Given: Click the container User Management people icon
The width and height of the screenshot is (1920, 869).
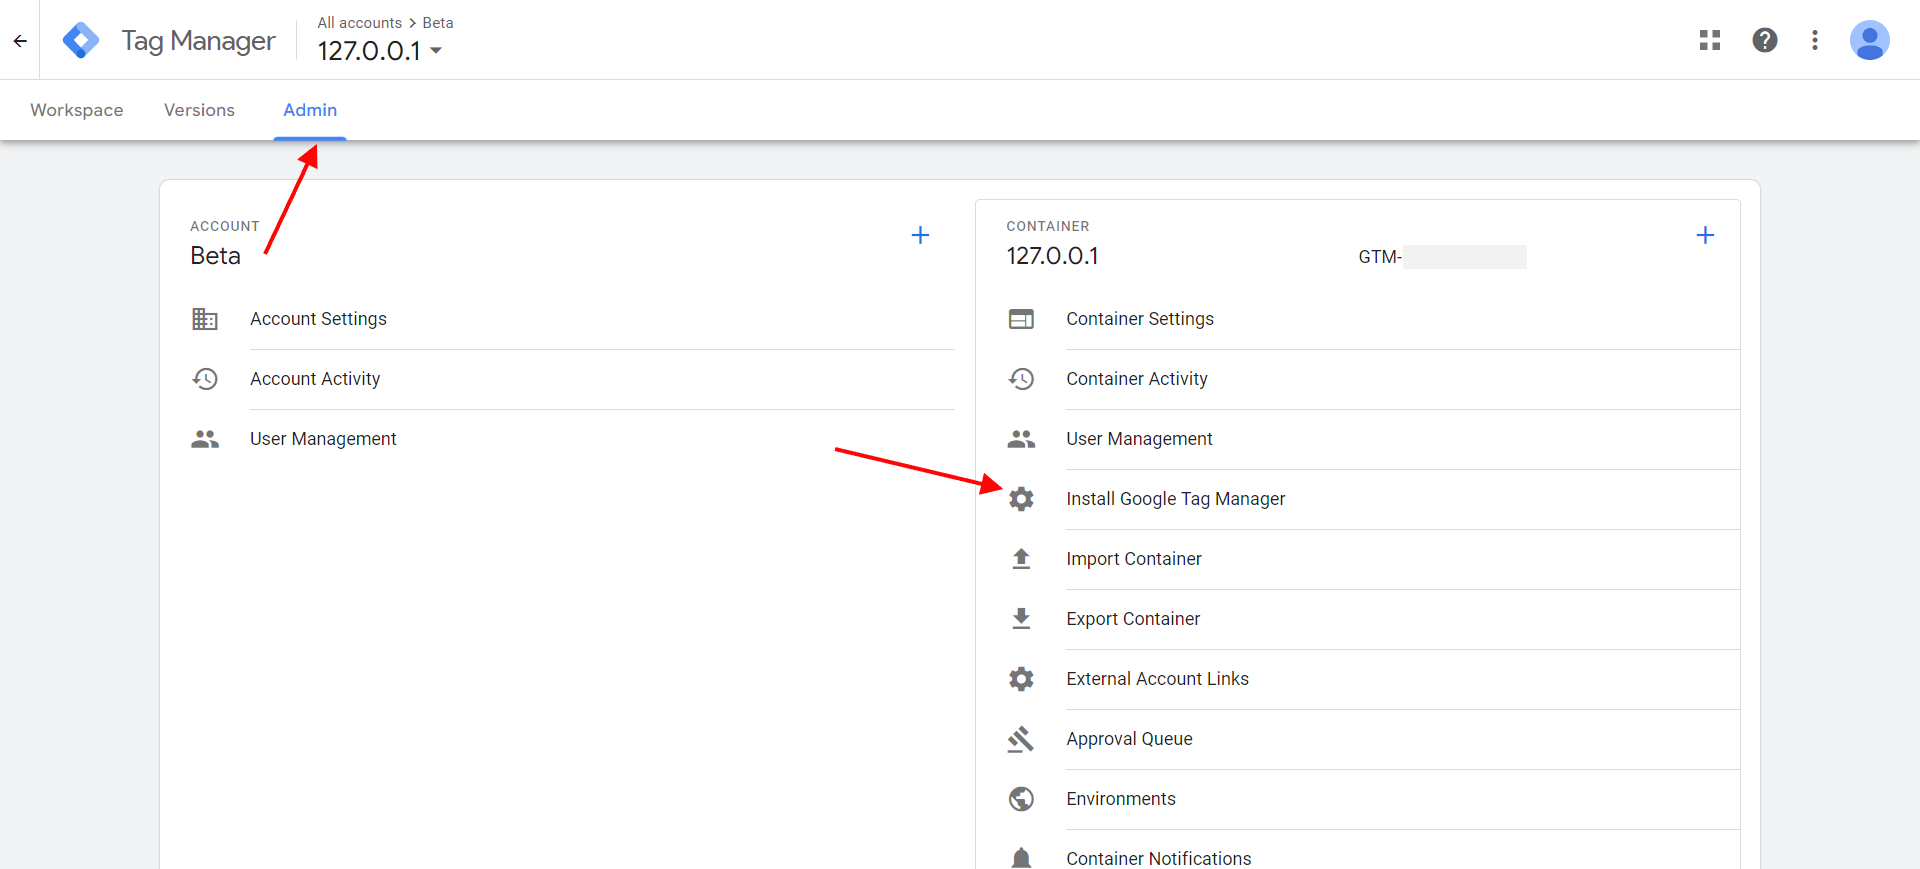Looking at the screenshot, I should [x=1021, y=439].
